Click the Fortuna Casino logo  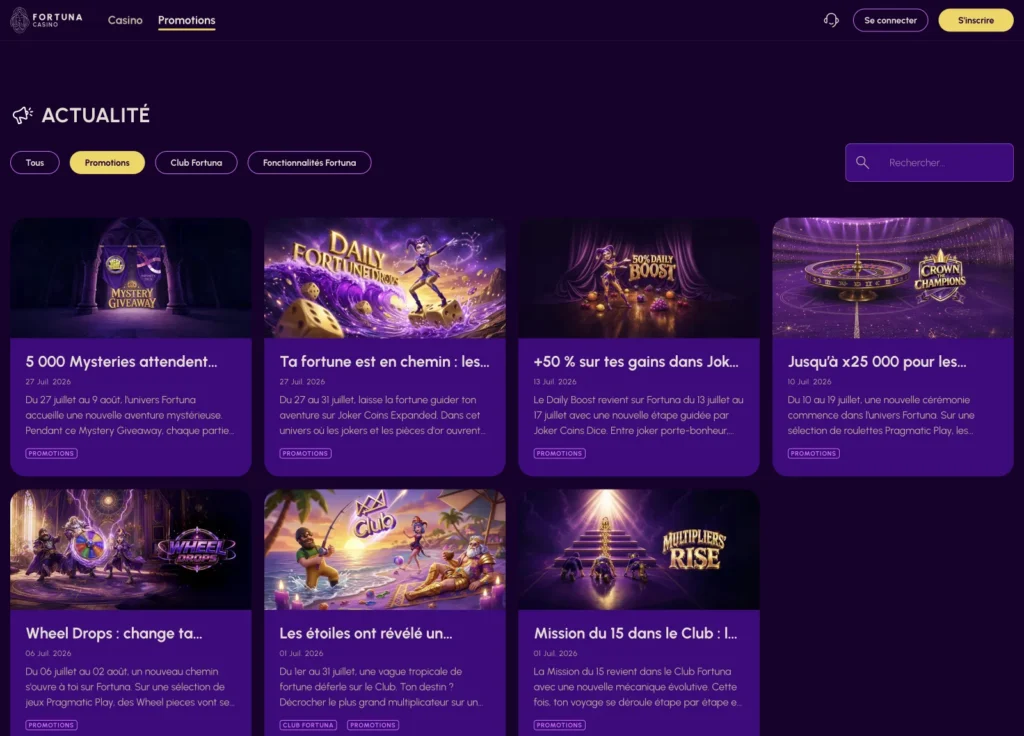pyautogui.click(x=46, y=20)
